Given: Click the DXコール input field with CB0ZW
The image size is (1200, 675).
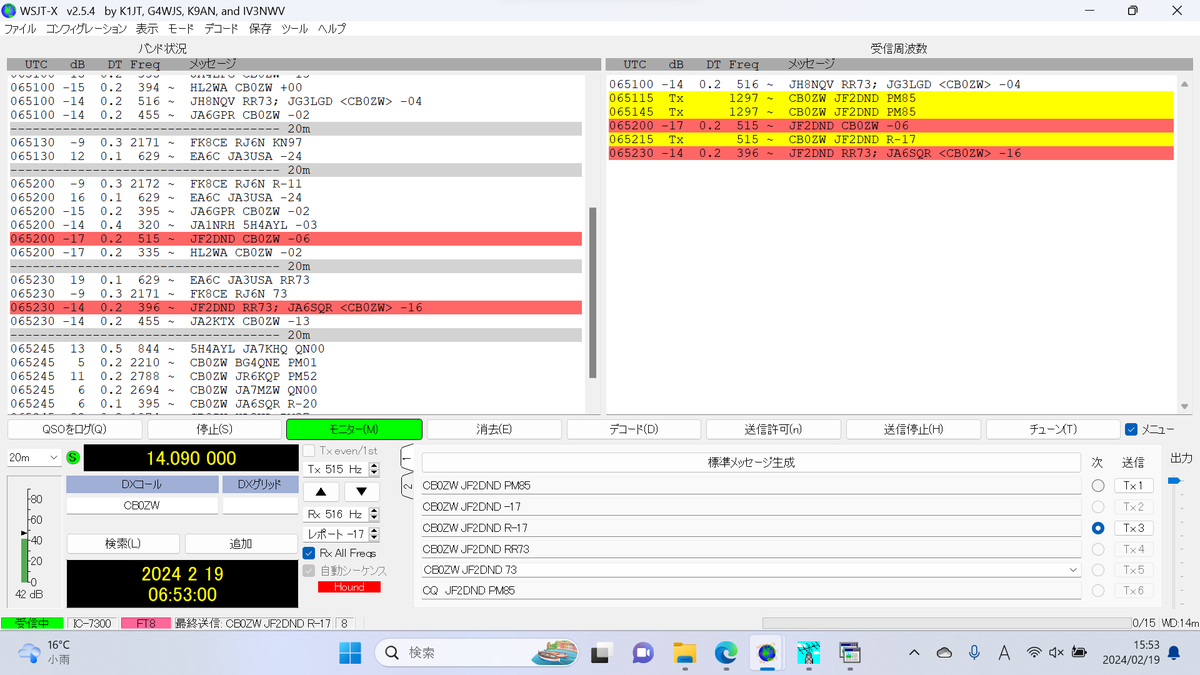Looking at the screenshot, I should point(142,505).
